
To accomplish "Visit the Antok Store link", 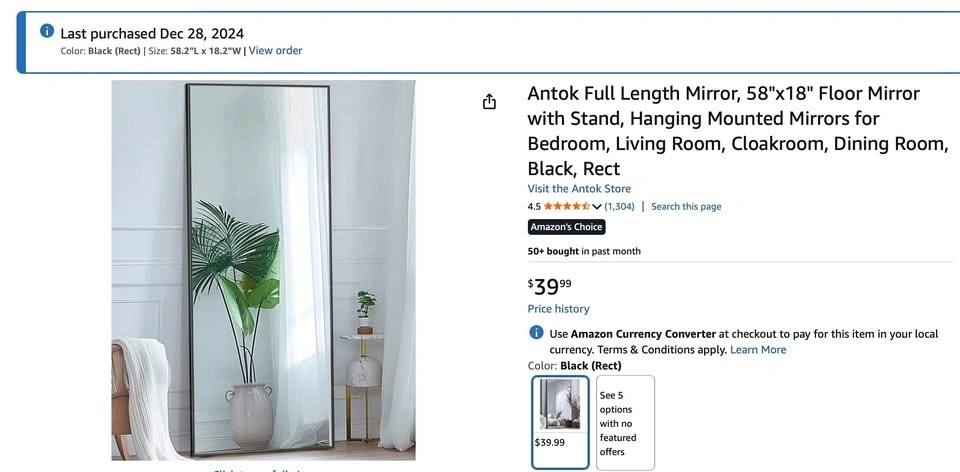I will 579,189.
